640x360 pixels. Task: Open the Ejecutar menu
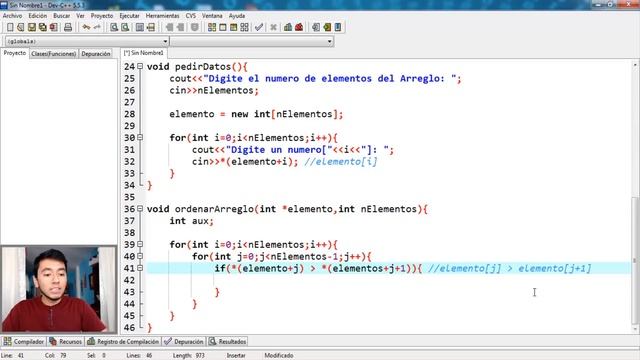(x=129, y=16)
